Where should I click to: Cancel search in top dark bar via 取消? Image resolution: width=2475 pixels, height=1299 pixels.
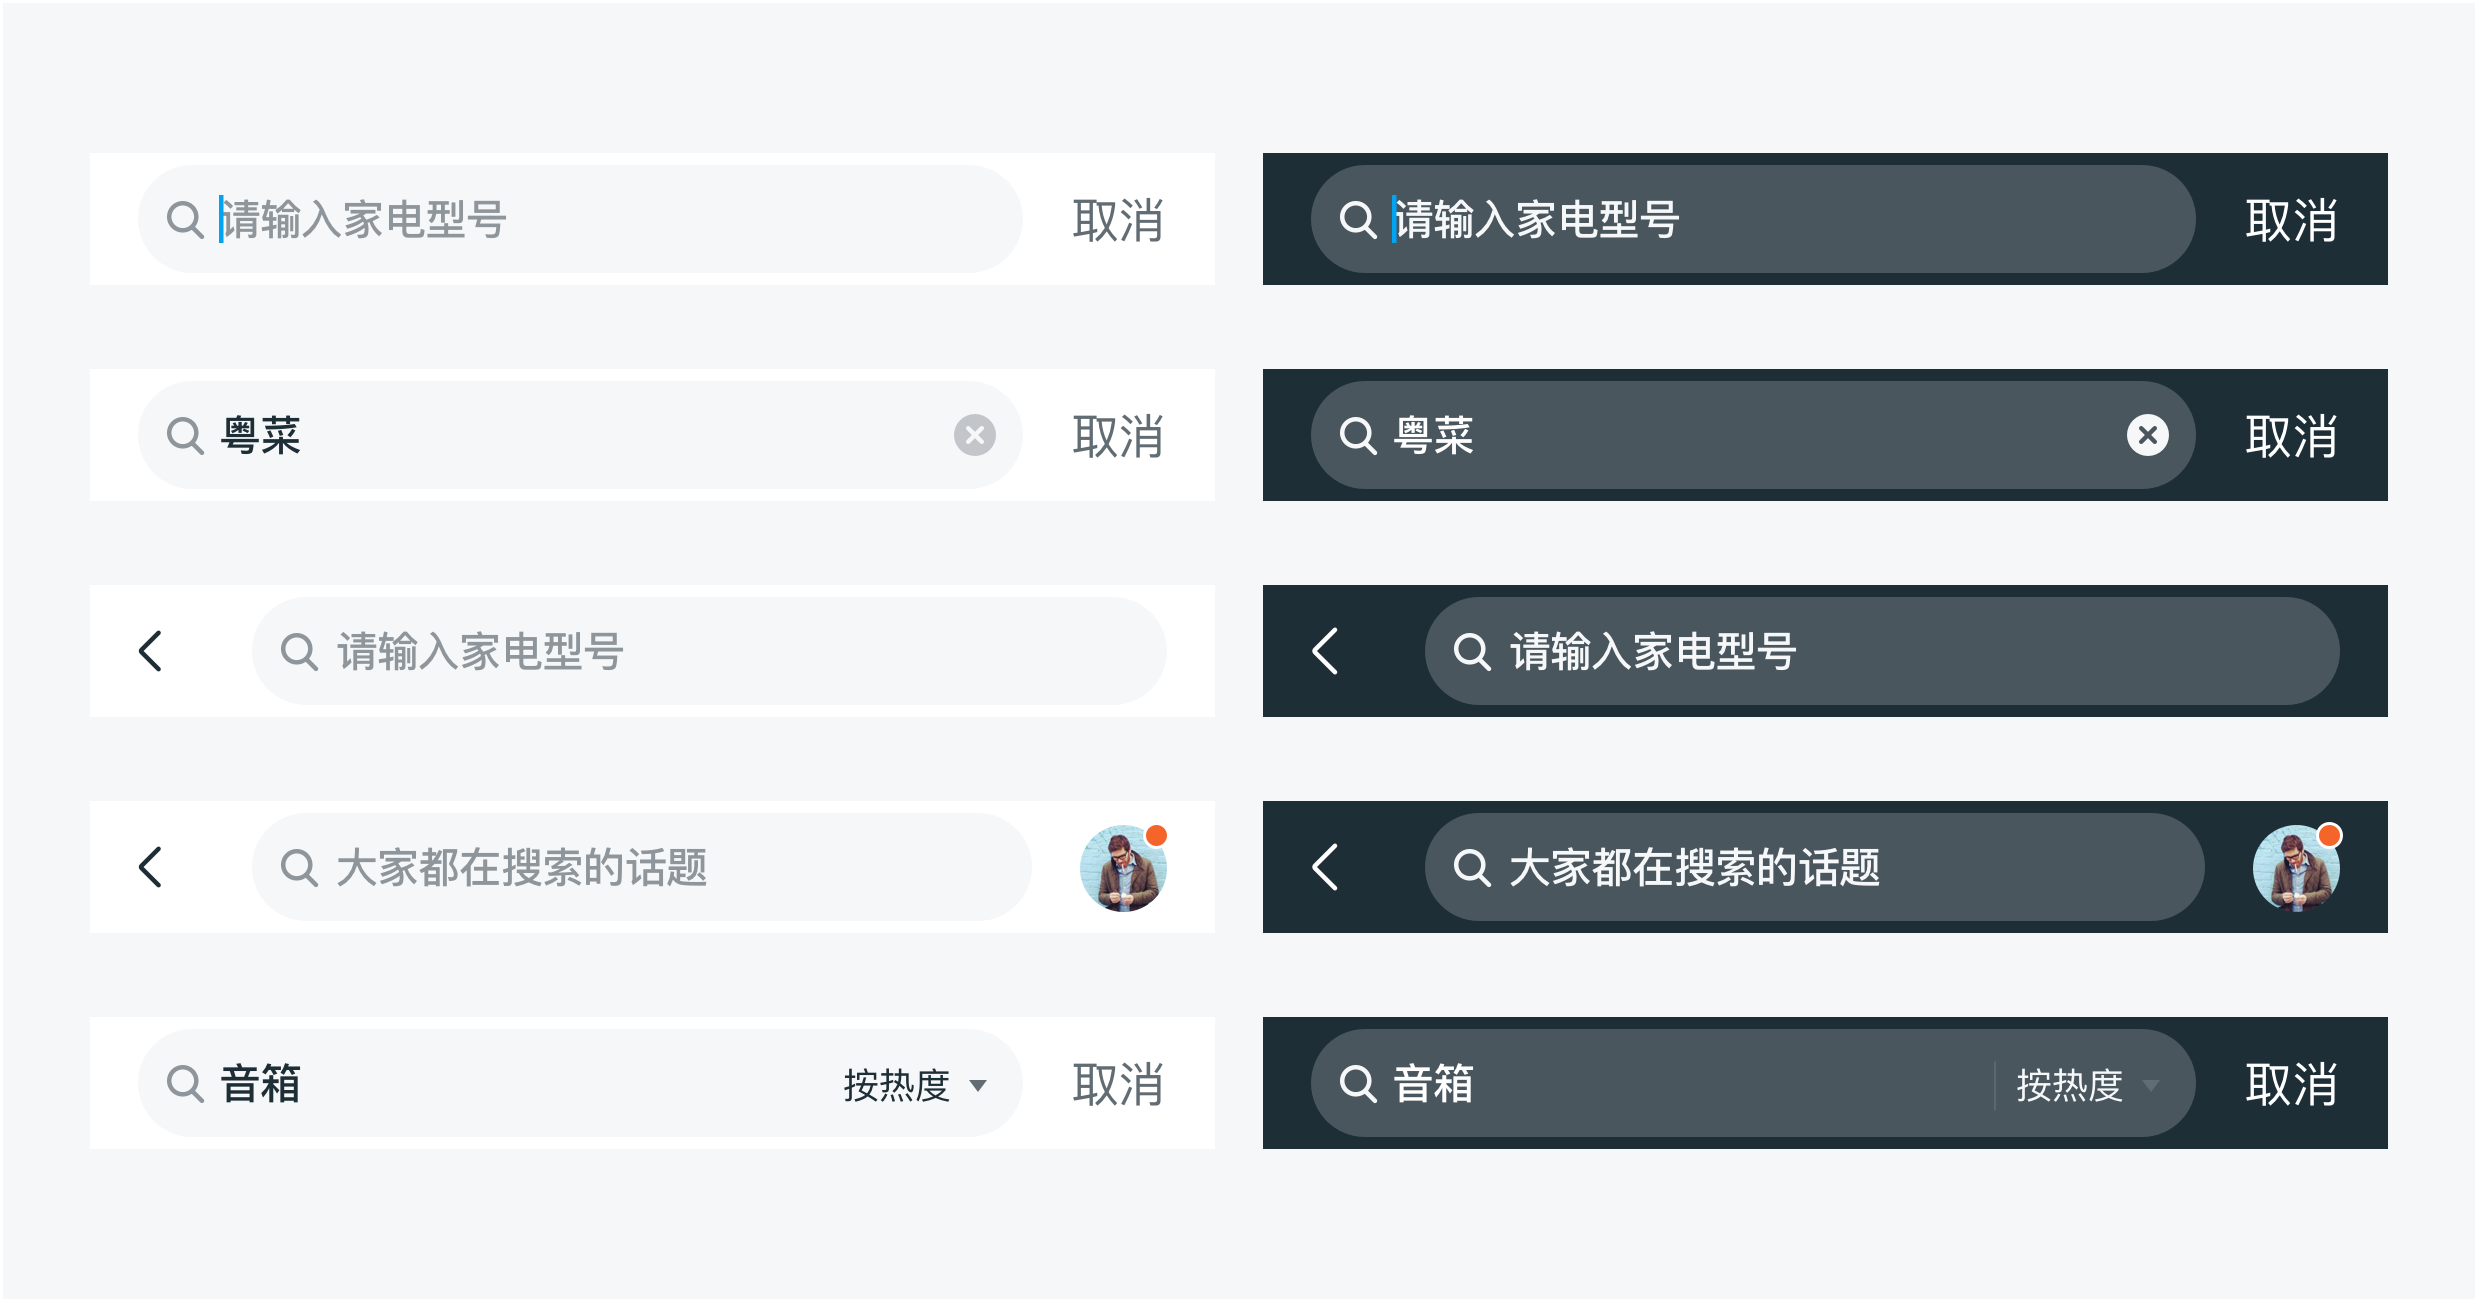(x=2291, y=220)
